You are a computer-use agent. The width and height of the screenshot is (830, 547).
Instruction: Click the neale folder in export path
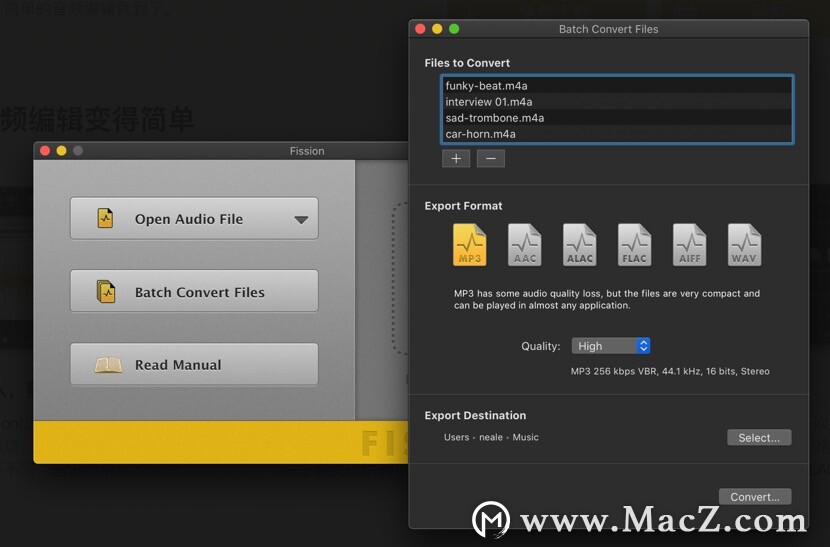tap(491, 437)
